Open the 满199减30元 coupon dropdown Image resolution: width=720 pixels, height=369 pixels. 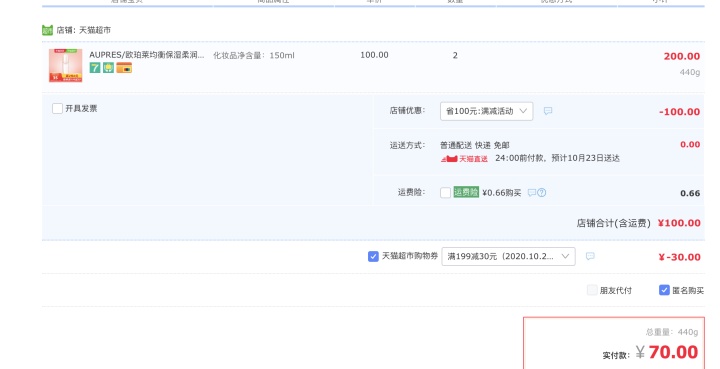point(508,257)
